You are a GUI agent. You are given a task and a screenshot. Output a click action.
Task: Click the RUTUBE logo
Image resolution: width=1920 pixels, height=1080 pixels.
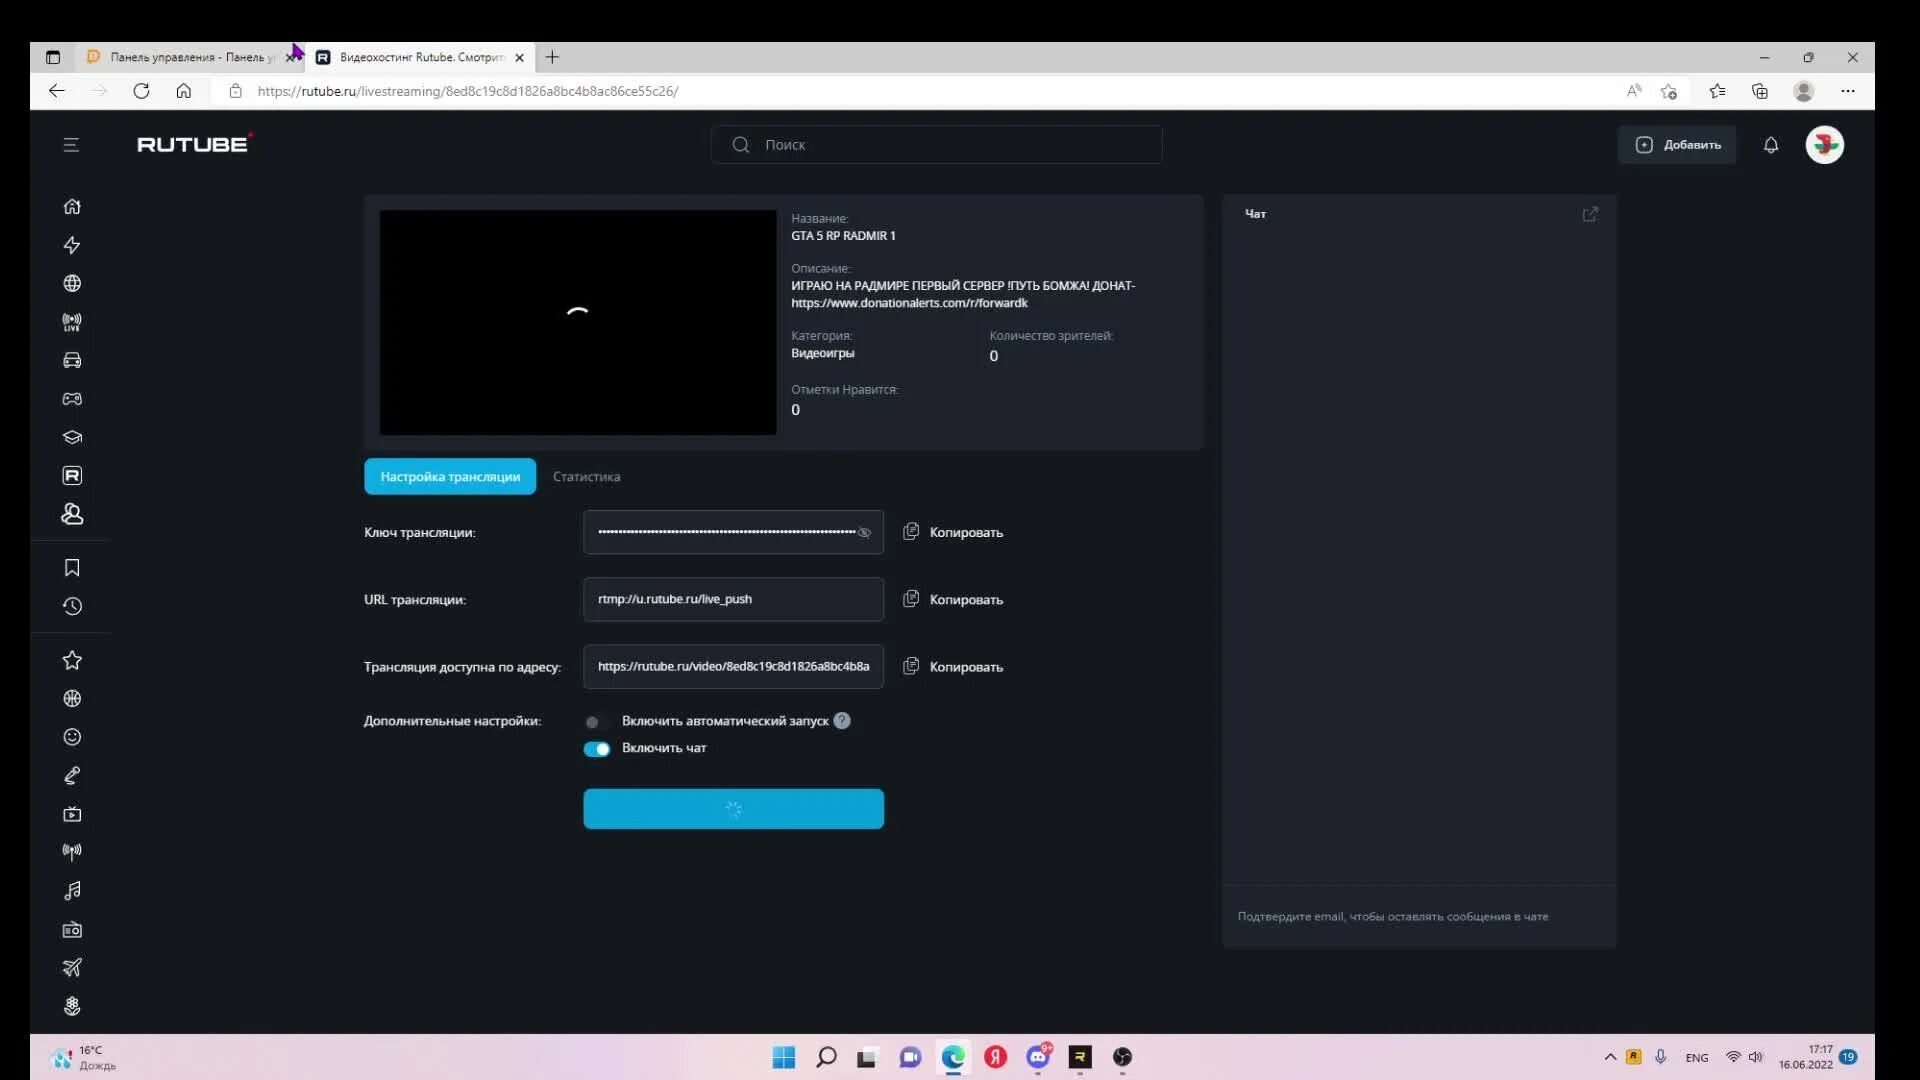[194, 144]
